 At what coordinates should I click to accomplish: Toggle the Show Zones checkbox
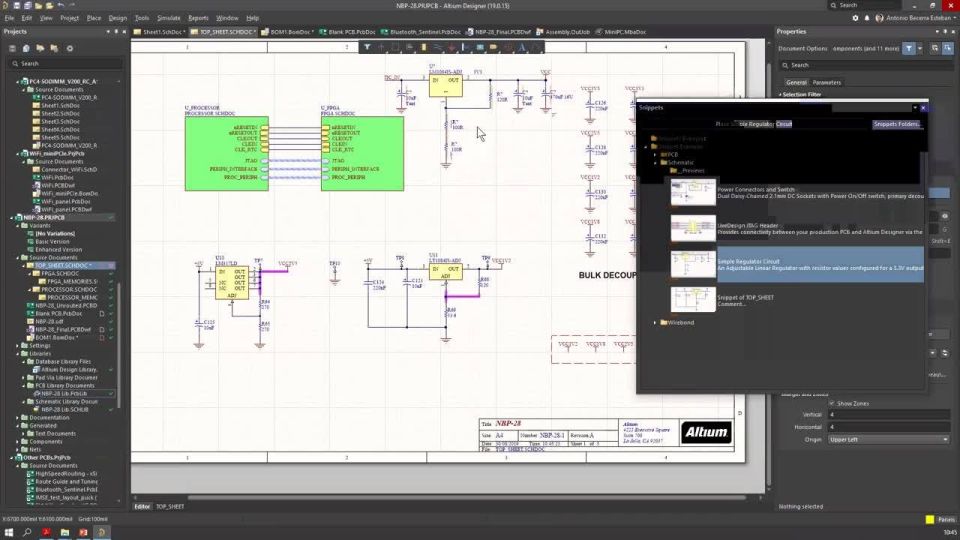point(831,403)
